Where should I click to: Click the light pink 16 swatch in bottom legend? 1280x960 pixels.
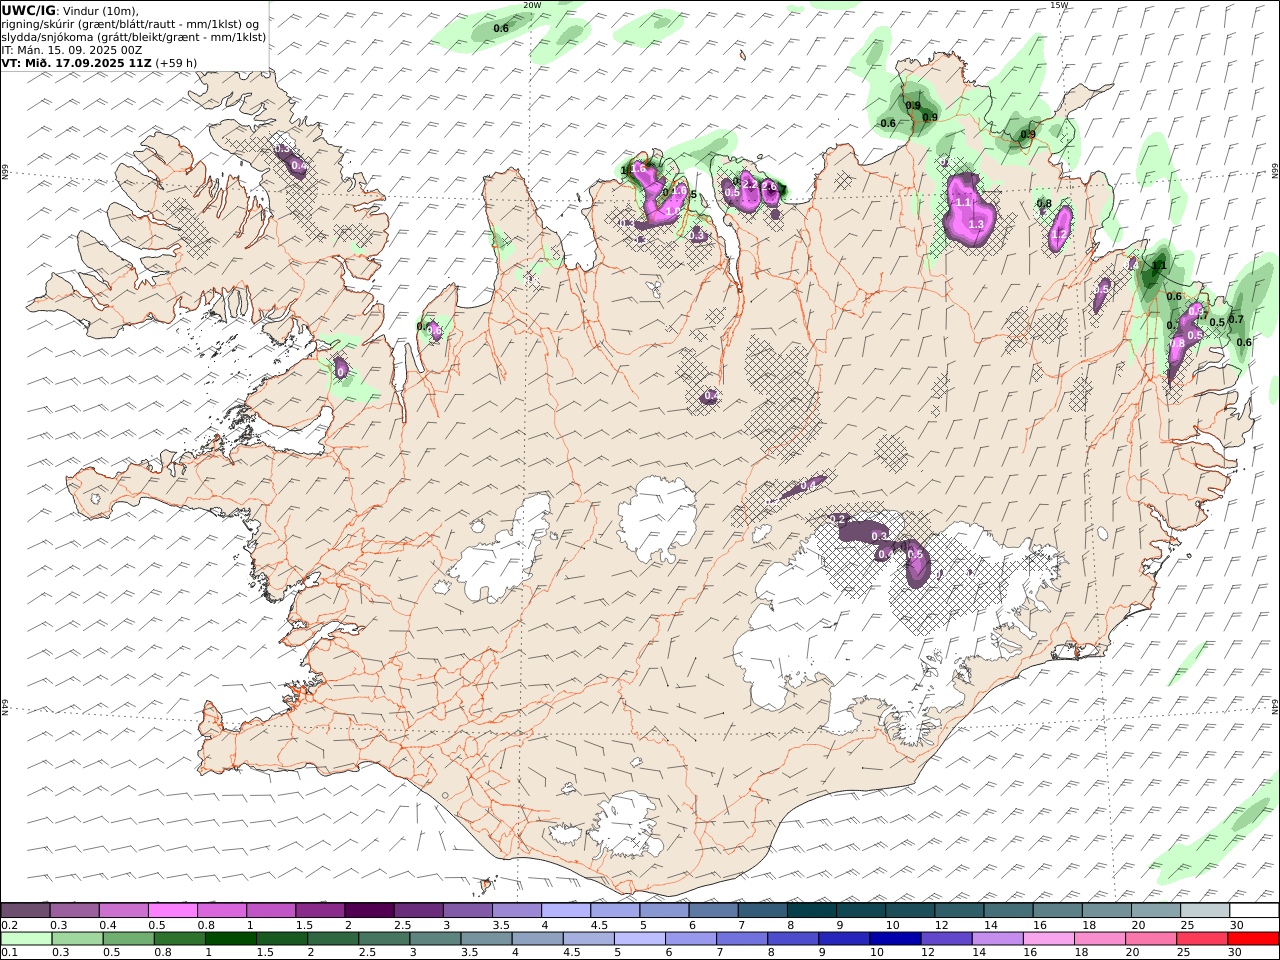coord(1048,939)
